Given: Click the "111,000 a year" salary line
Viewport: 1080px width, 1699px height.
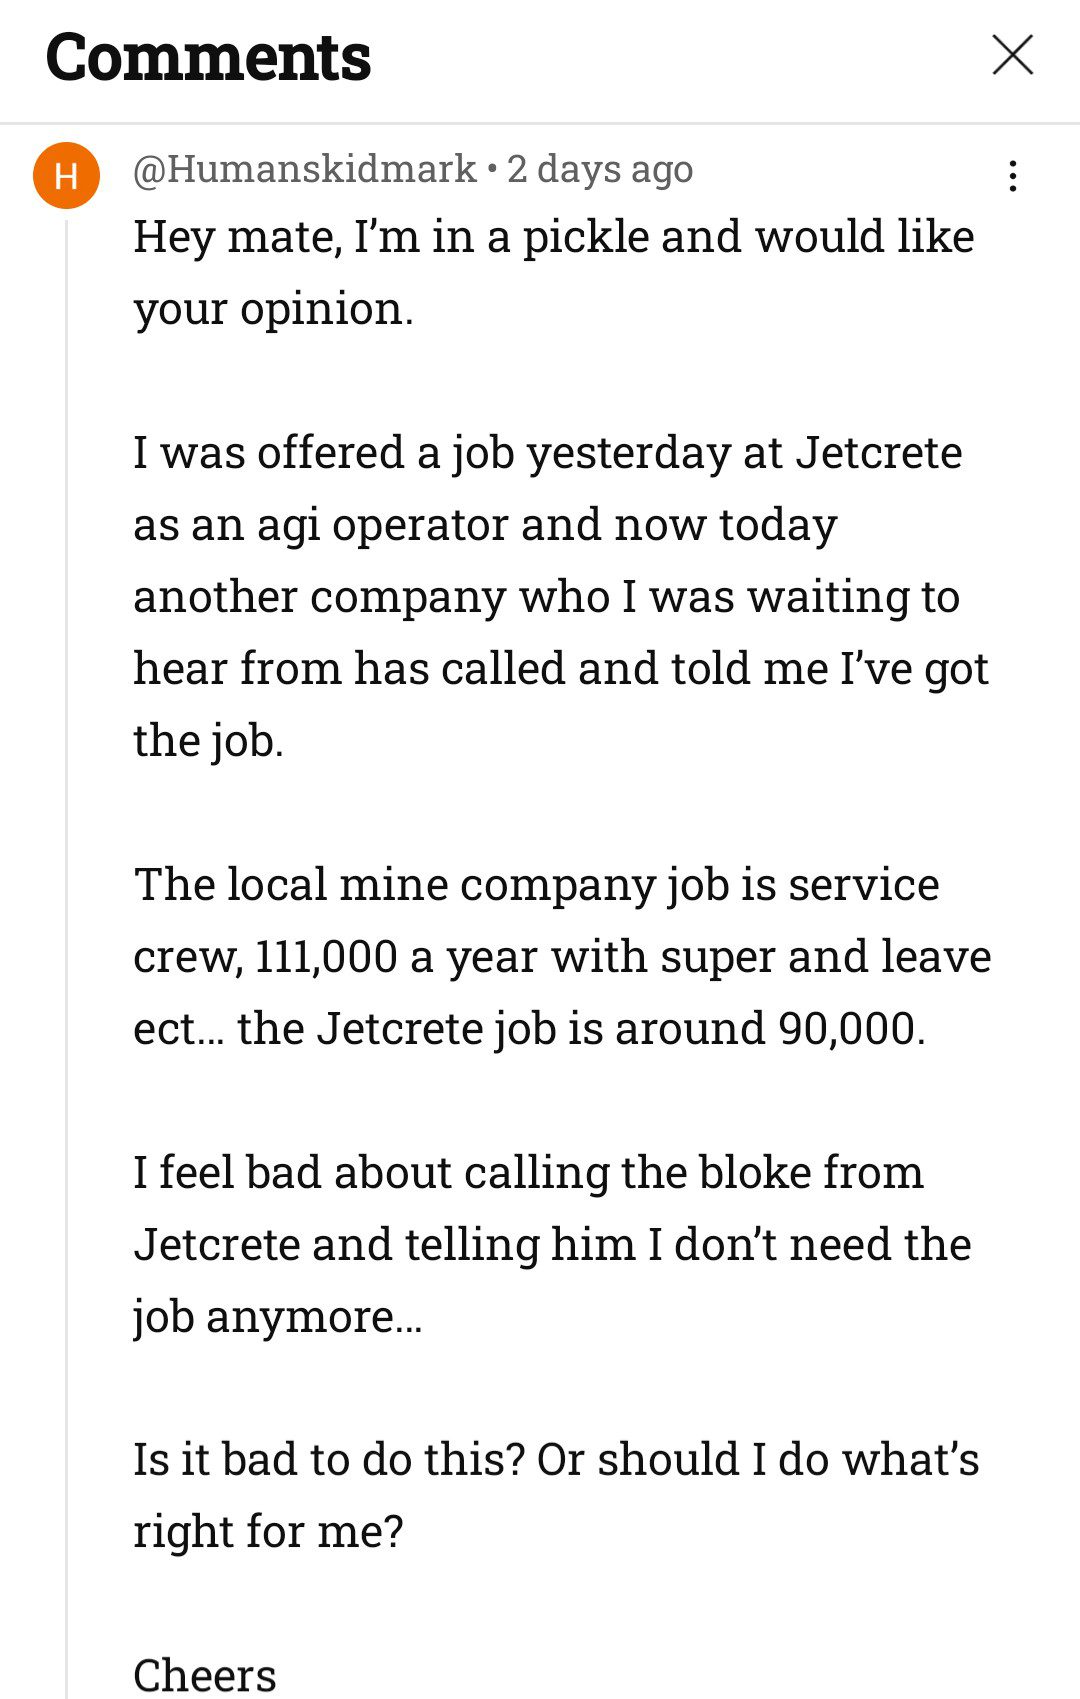Looking at the screenshot, I should (x=561, y=957).
